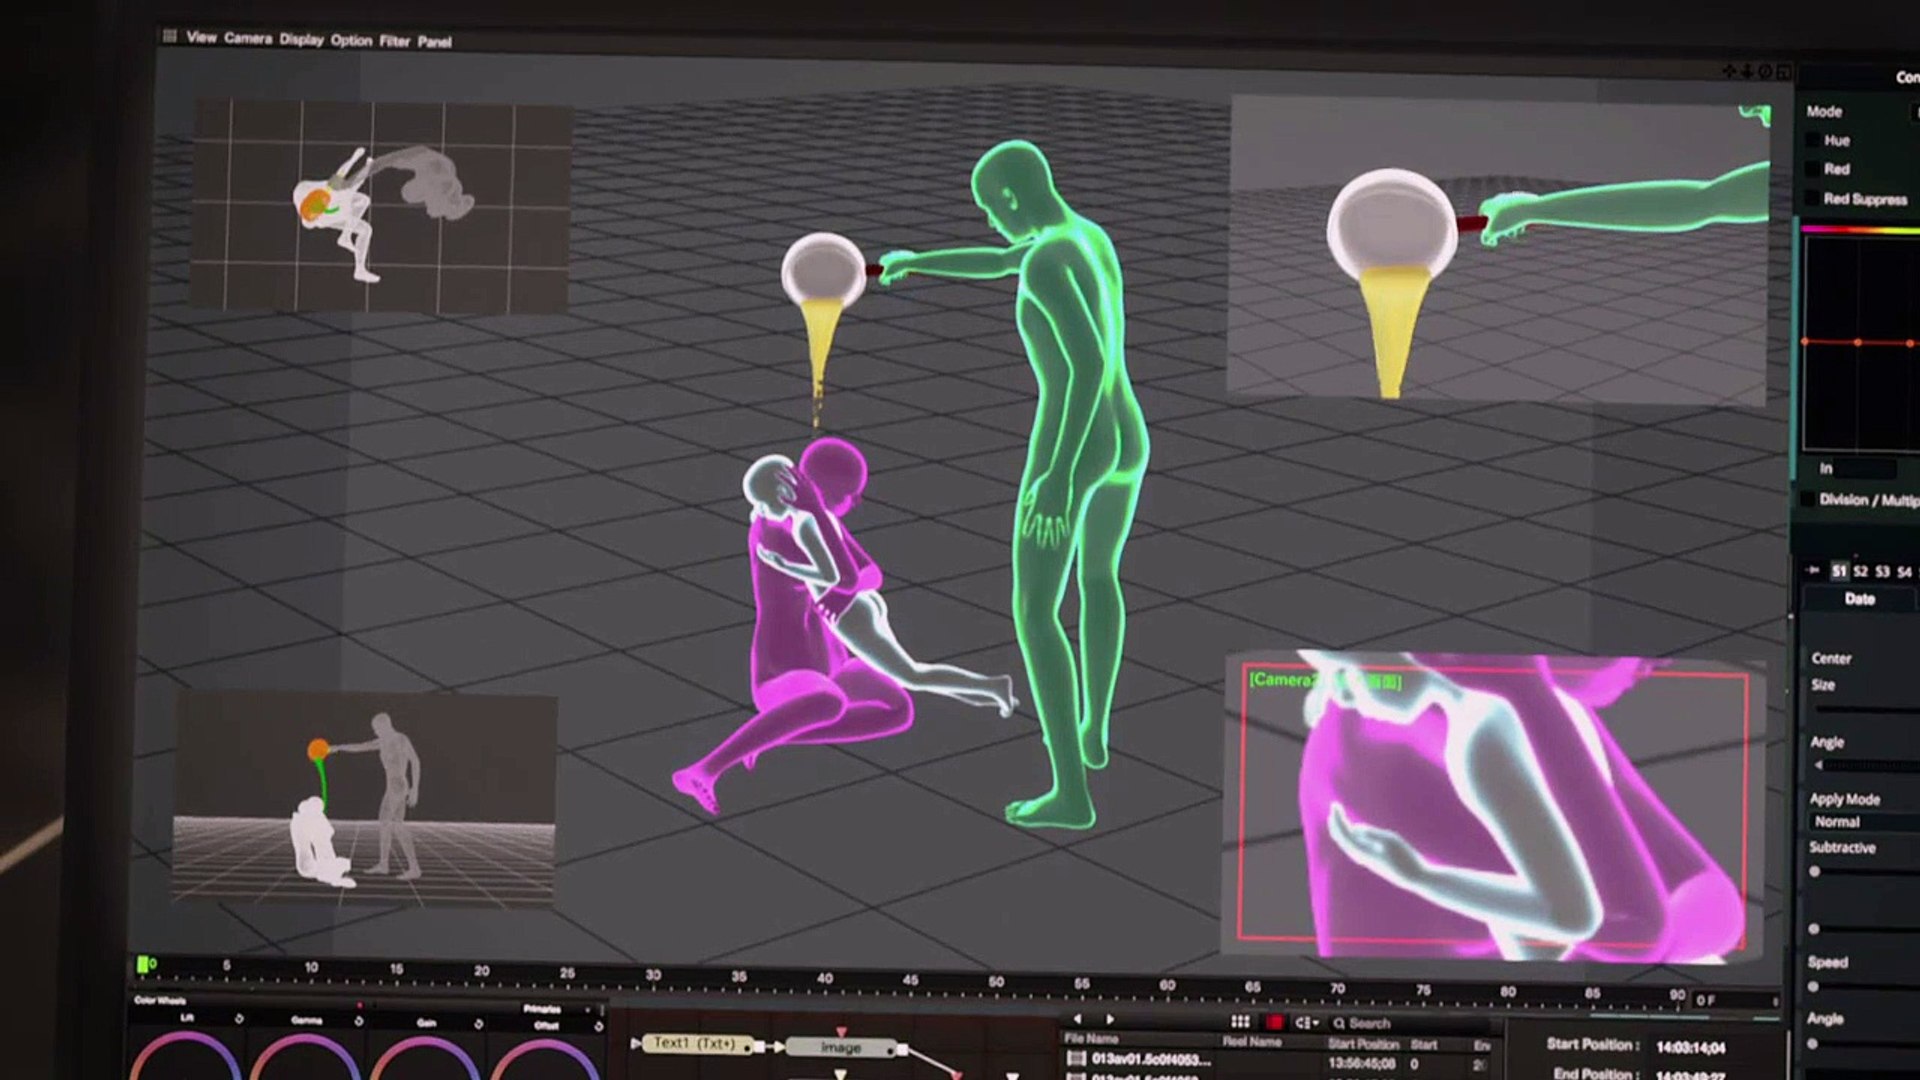Image resolution: width=1920 pixels, height=1080 pixels.
Task: Open the Date panel header
Action: click(x=1860, y=599)
